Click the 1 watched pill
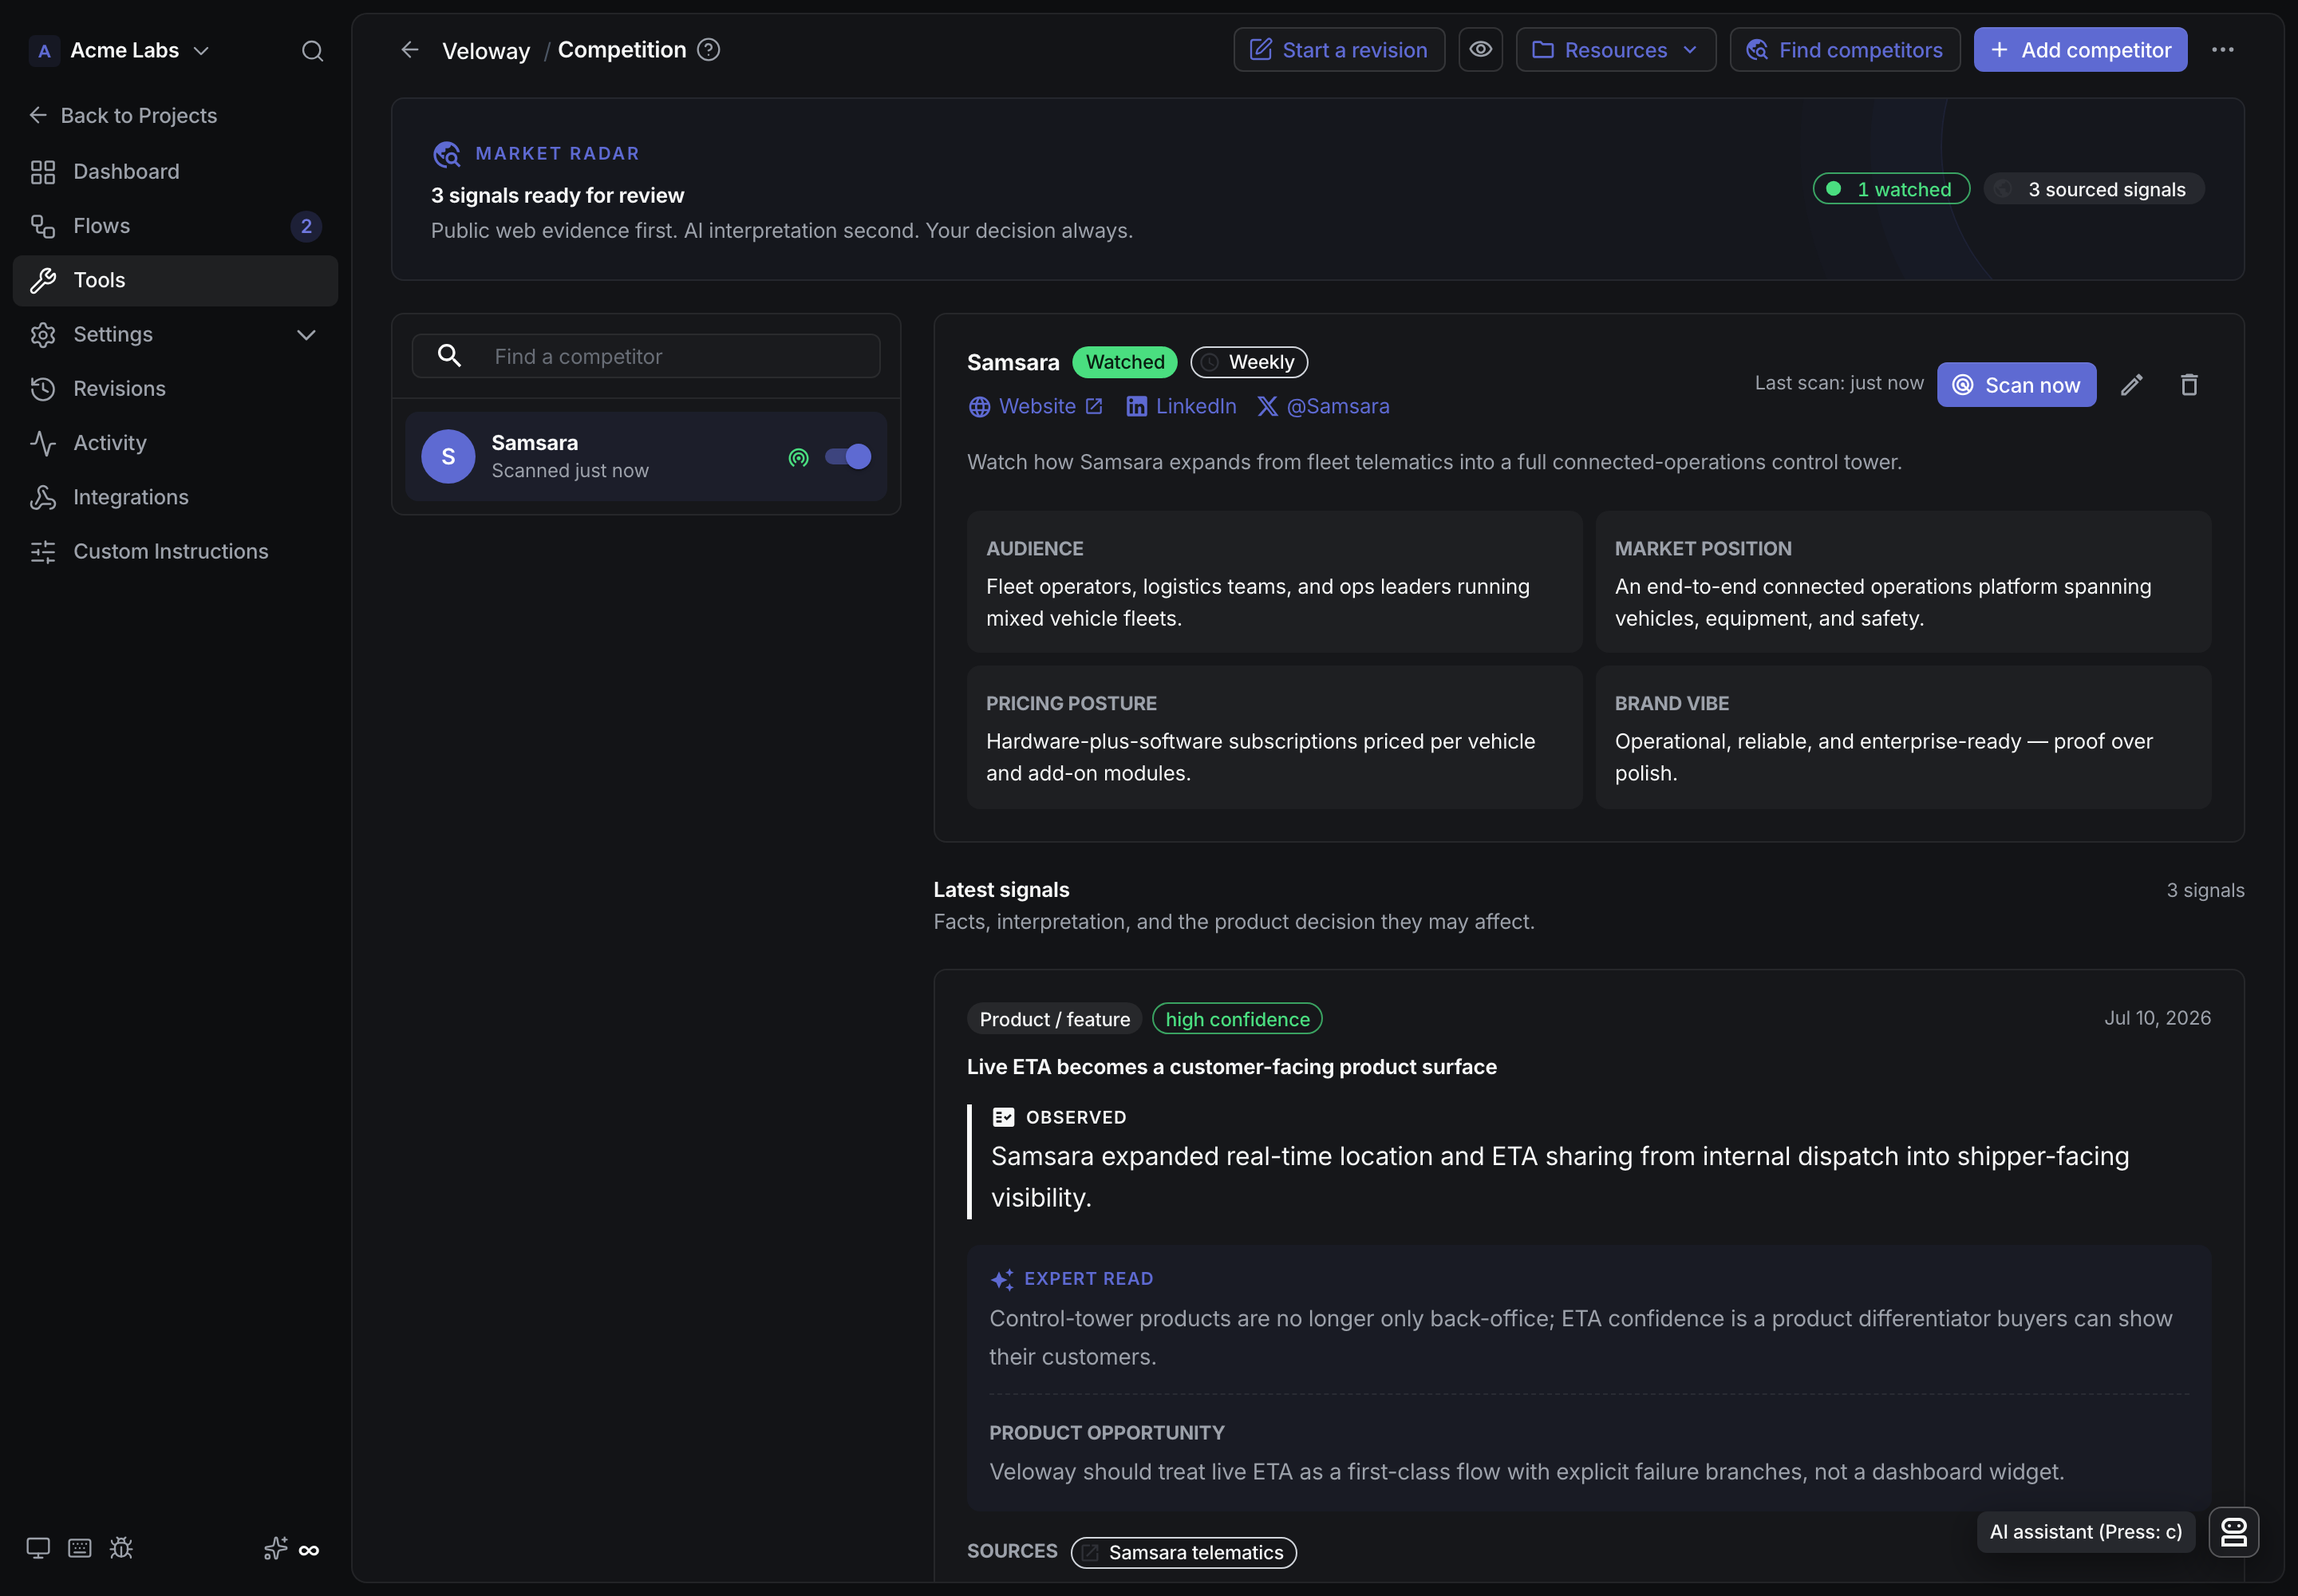The image size is (2298, 1596). click(1891, 189)
